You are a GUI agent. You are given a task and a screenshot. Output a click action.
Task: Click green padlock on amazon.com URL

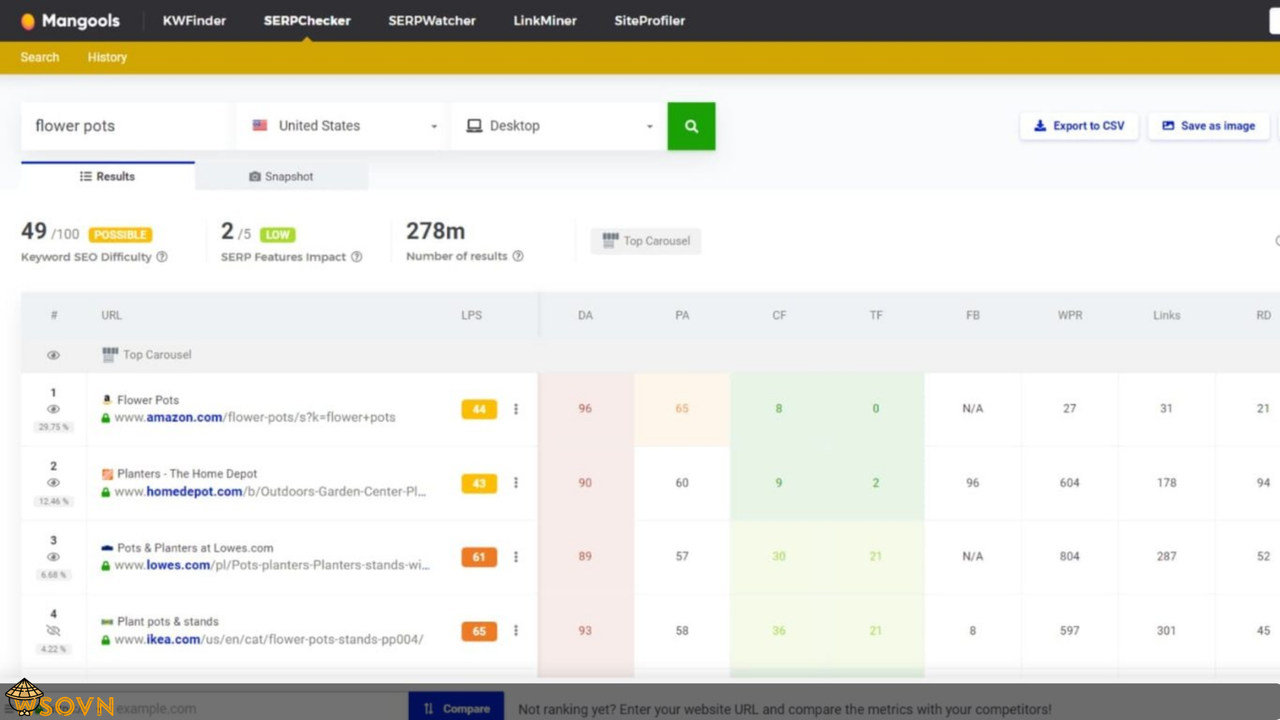[106, 418]
